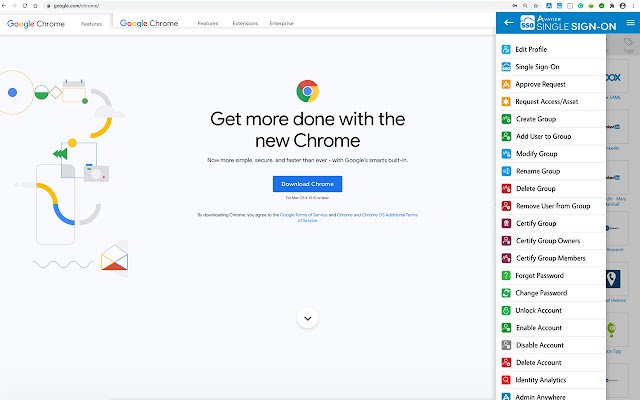
Task: Click the Certify Group icon
Action: (506, 223)
